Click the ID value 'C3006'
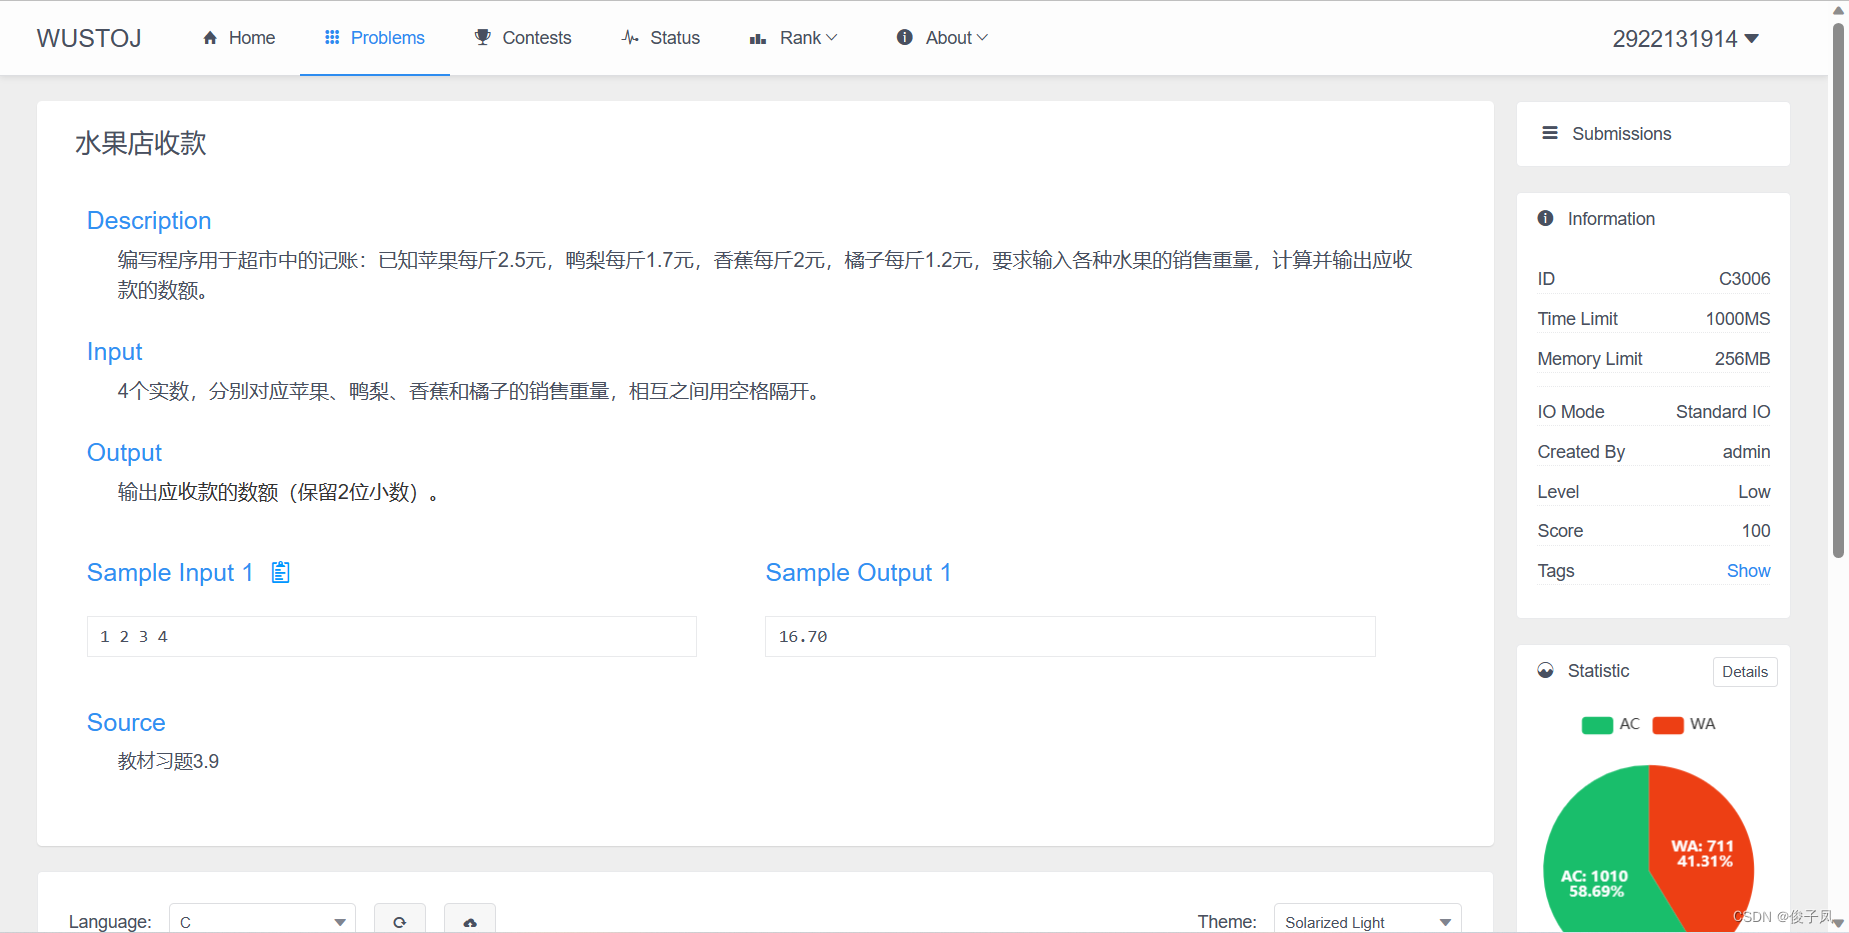Screen dimensions: 1849x933 tap(1744, 279)
